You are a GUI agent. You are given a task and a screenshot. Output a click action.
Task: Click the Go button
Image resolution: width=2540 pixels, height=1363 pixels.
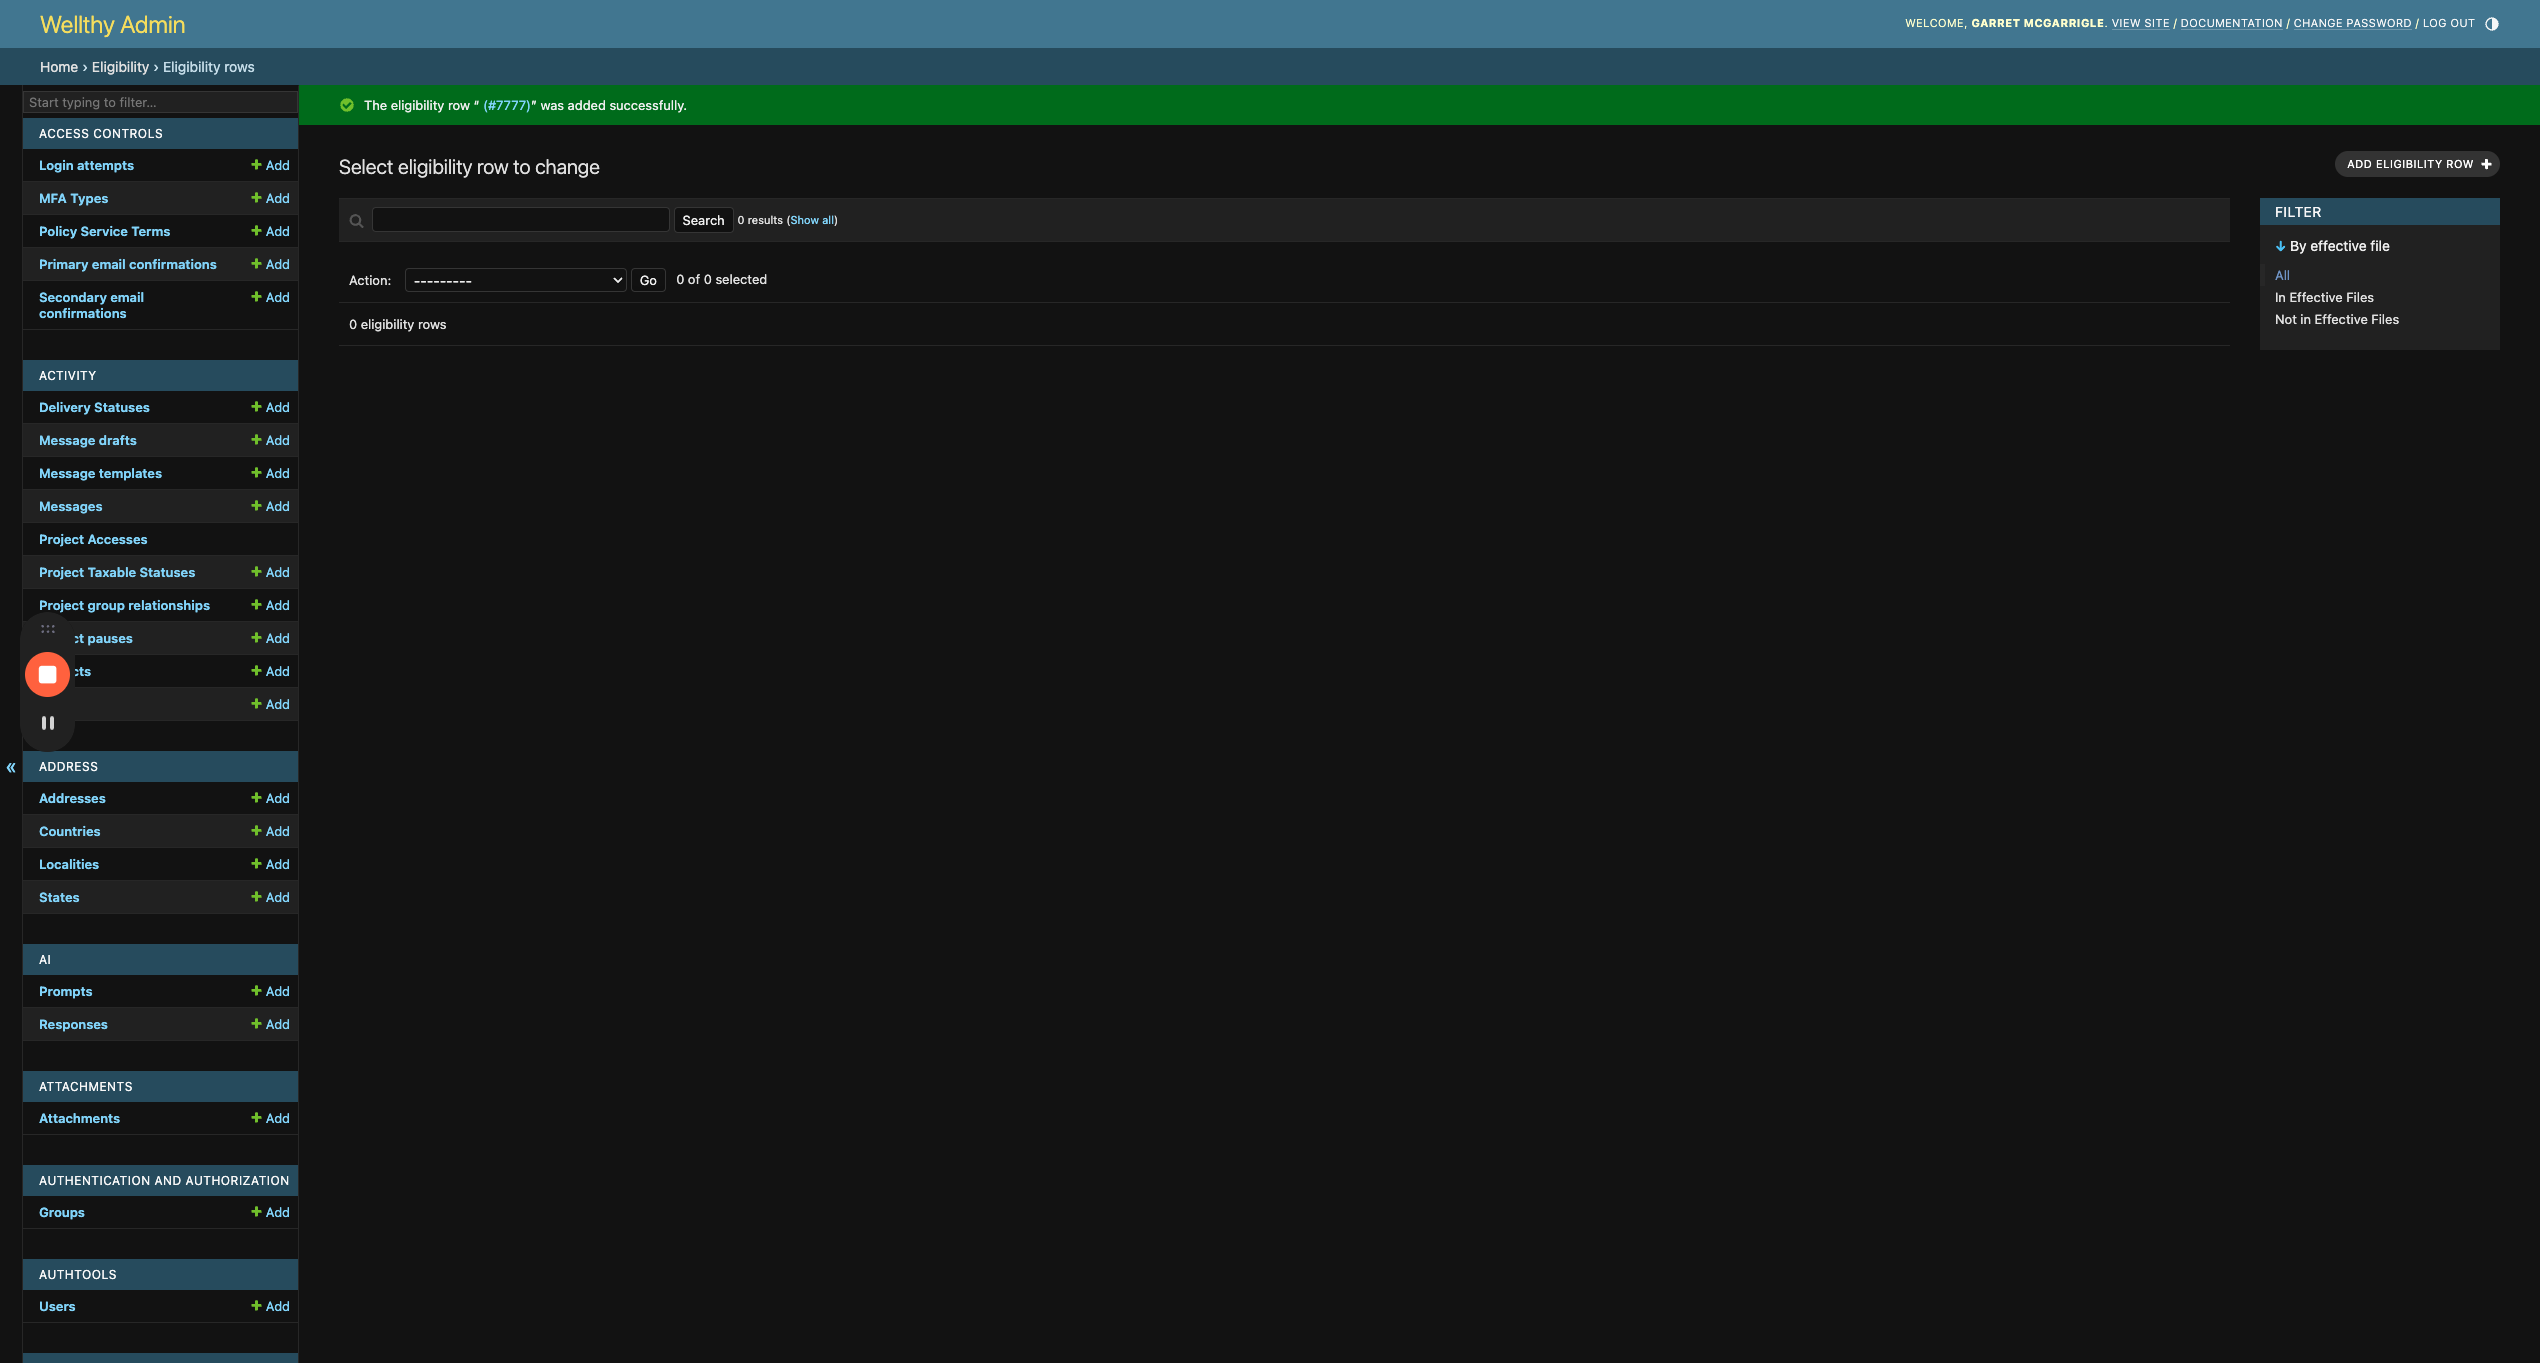pyautogui.click(x=648, y=280)
